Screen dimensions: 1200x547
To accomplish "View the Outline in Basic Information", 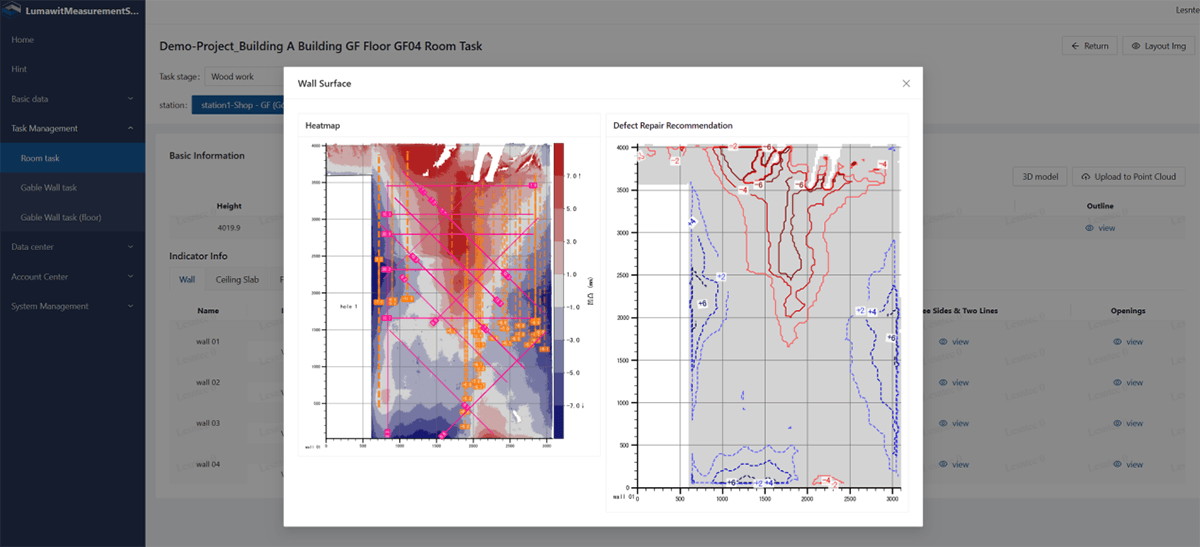I will click(1100, 228).
